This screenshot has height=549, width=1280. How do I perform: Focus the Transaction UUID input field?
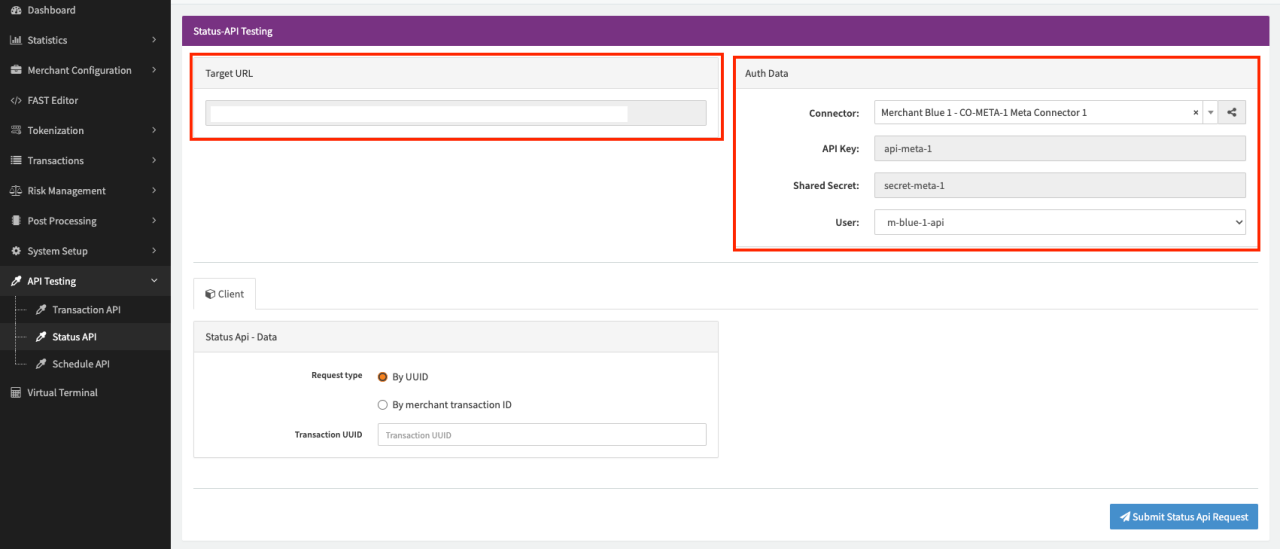541,435
